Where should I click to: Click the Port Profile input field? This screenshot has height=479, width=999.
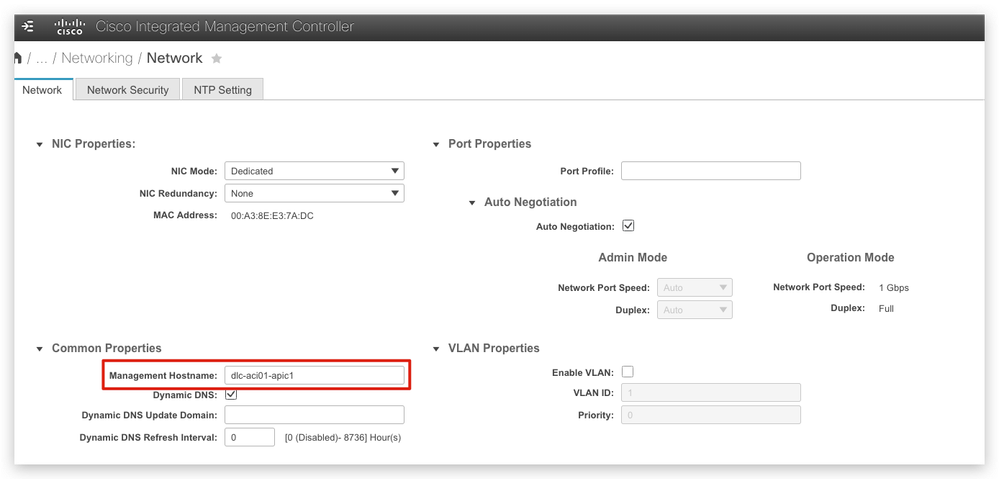[711, 171]
